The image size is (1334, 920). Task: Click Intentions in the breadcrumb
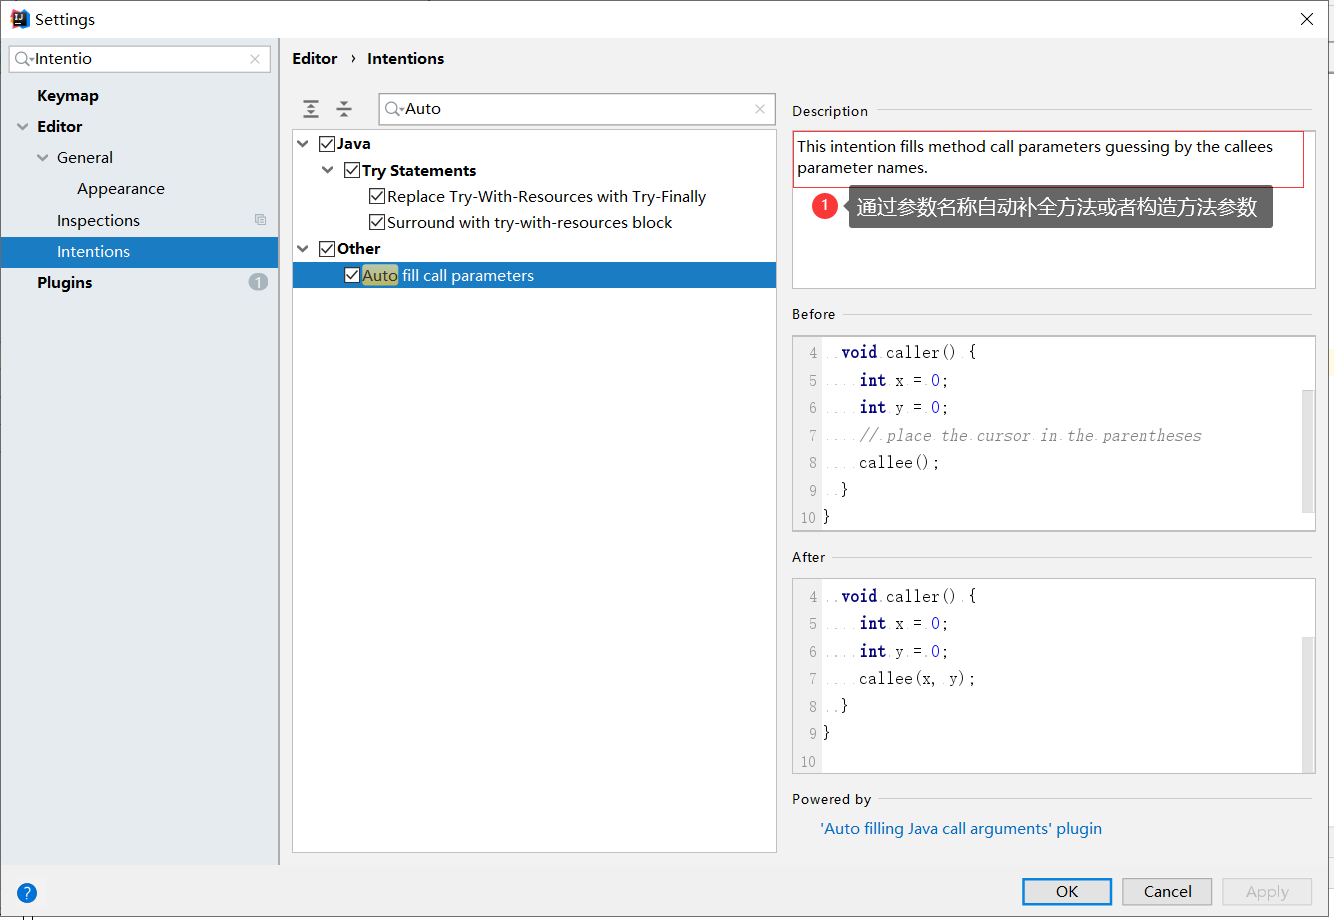pyautogui.click(x=406, y=59)
